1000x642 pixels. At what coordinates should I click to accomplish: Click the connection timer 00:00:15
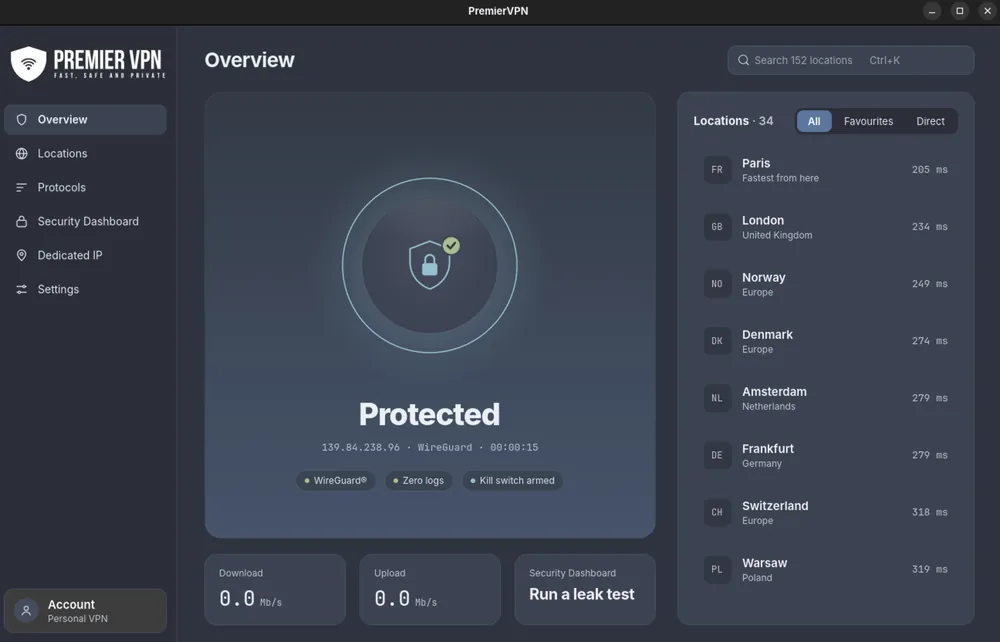pos(514,448)
